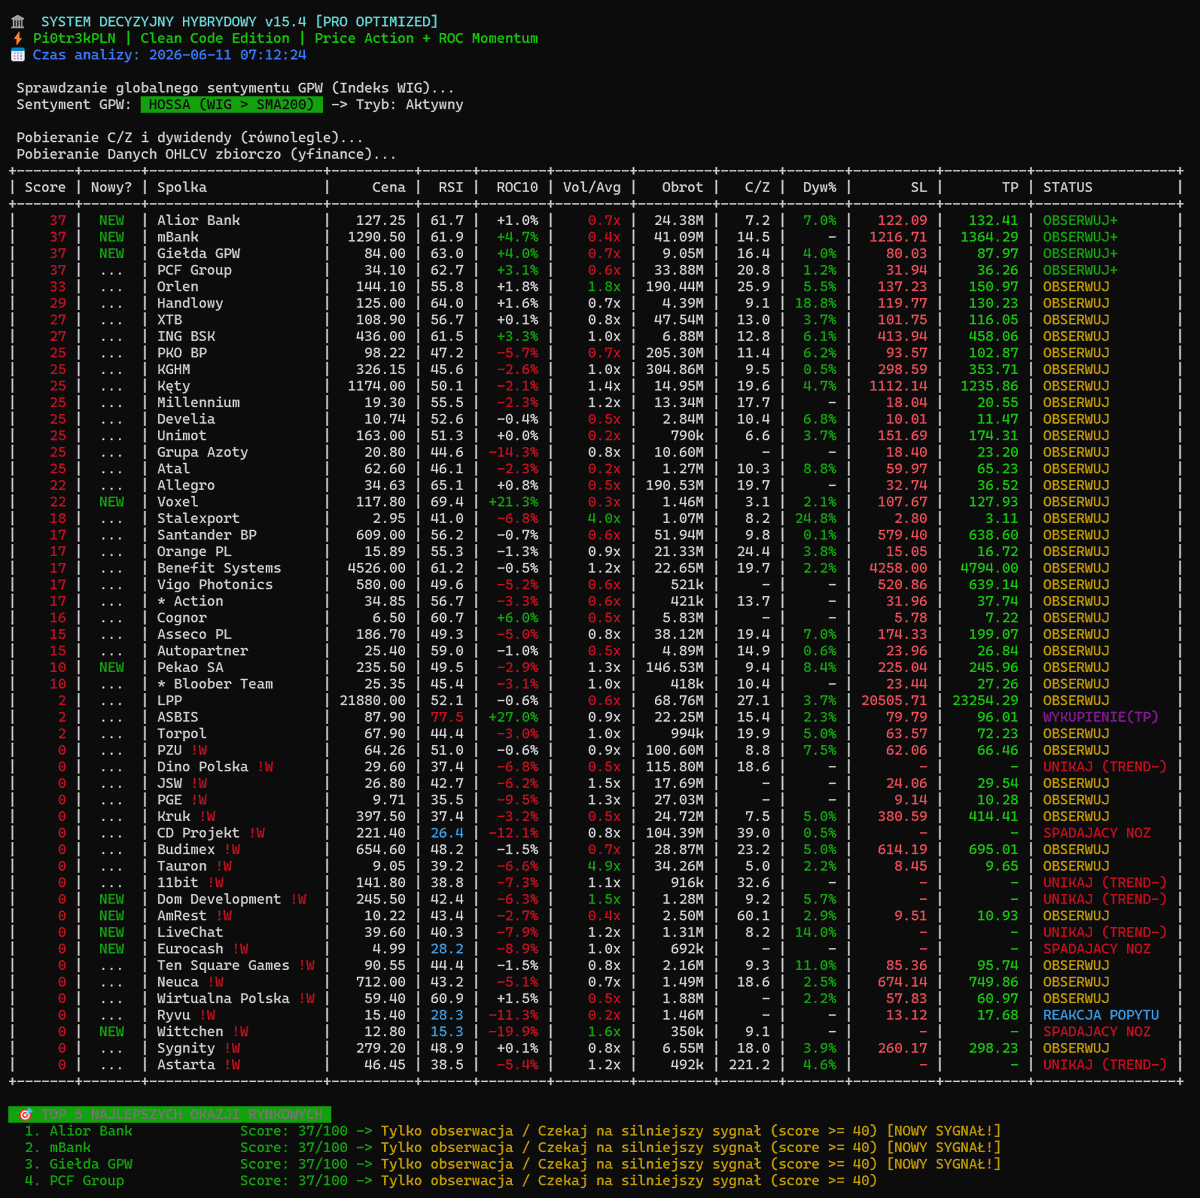Click Stalexport's dividend value 24.8%
This screenshot has width=1200, height=1198.
(x=816, y=518)
